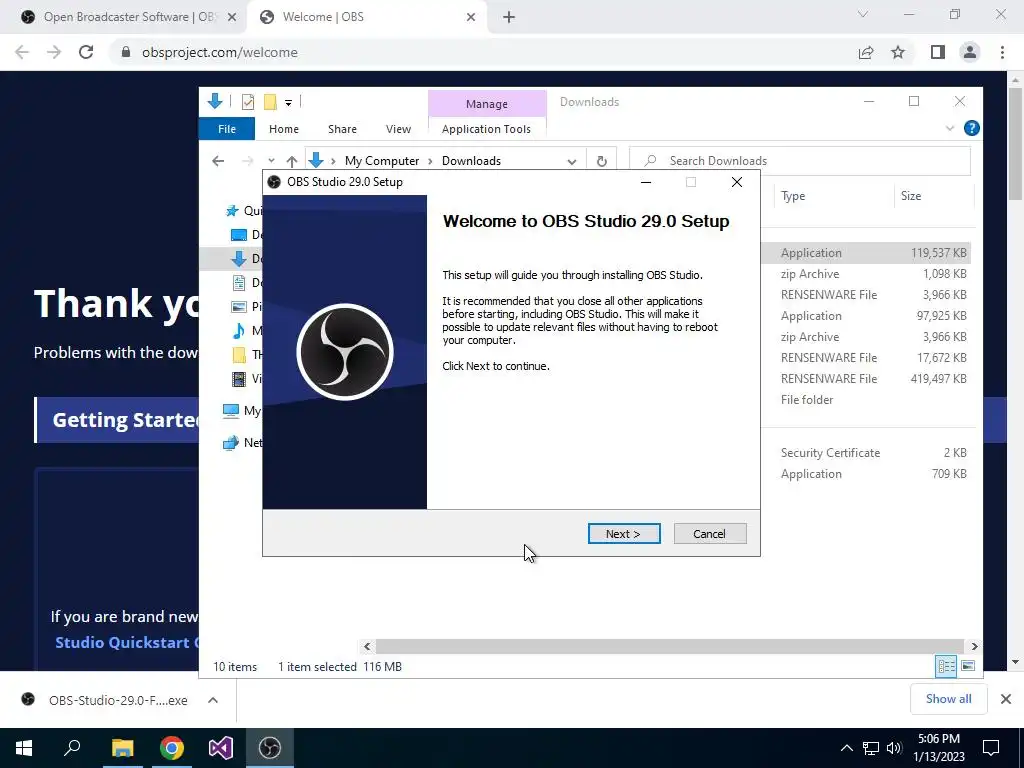Click the obsproject.com/welcome address bar
This screenshot has width=1024, height=768.
tap(219, 52)
